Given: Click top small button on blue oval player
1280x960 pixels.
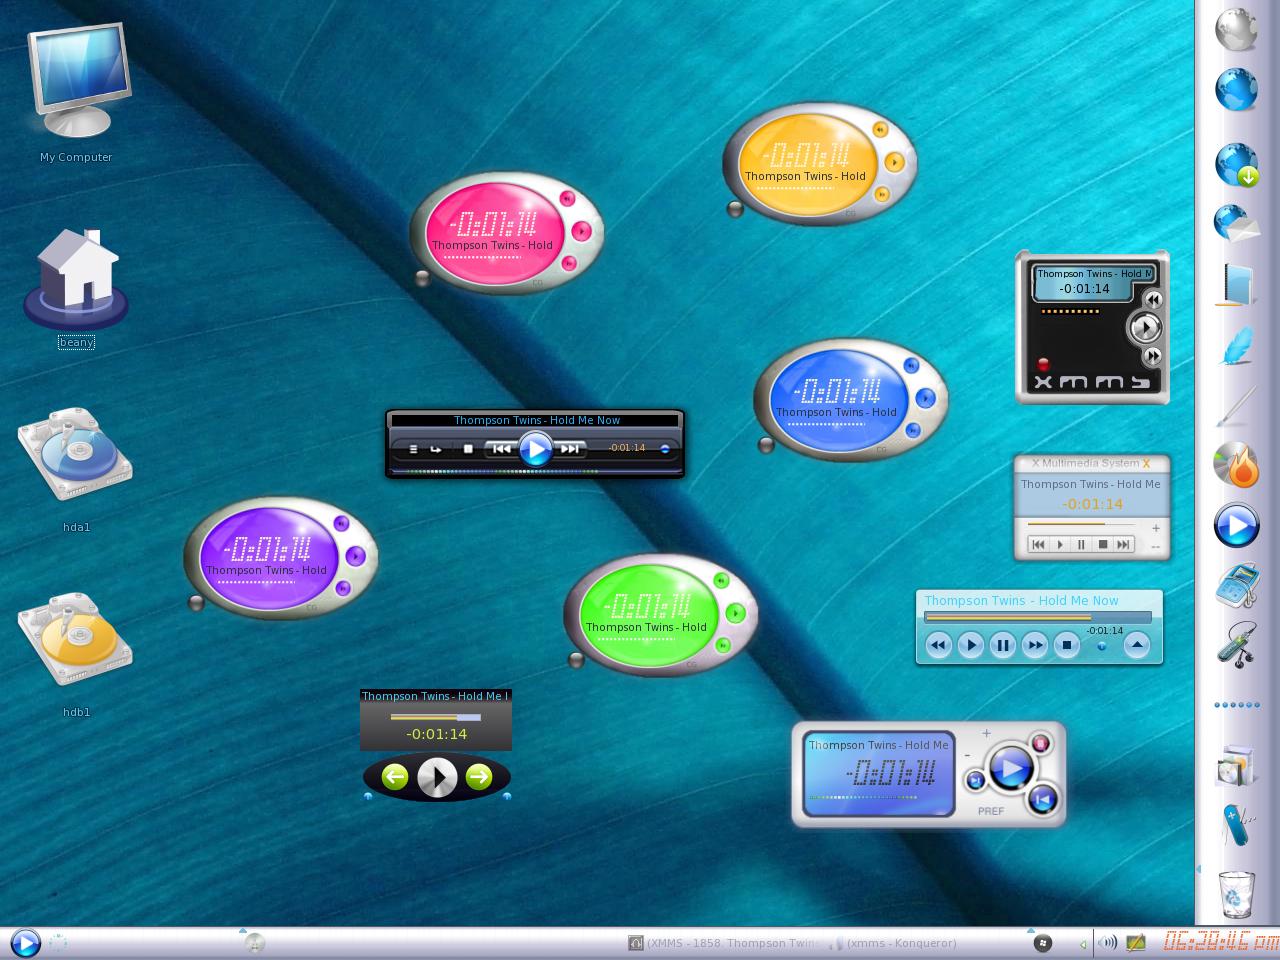Looking at the screenshot, I should 911,366.
